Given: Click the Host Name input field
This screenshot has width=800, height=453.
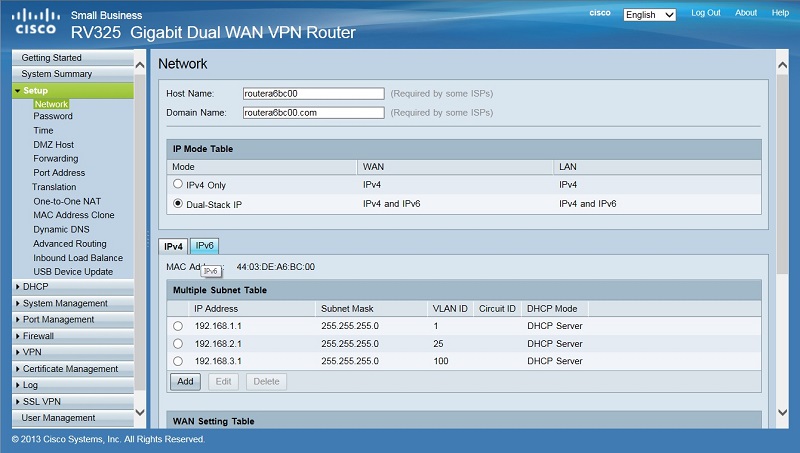Looking at the screenshot, I should [313, 93].
